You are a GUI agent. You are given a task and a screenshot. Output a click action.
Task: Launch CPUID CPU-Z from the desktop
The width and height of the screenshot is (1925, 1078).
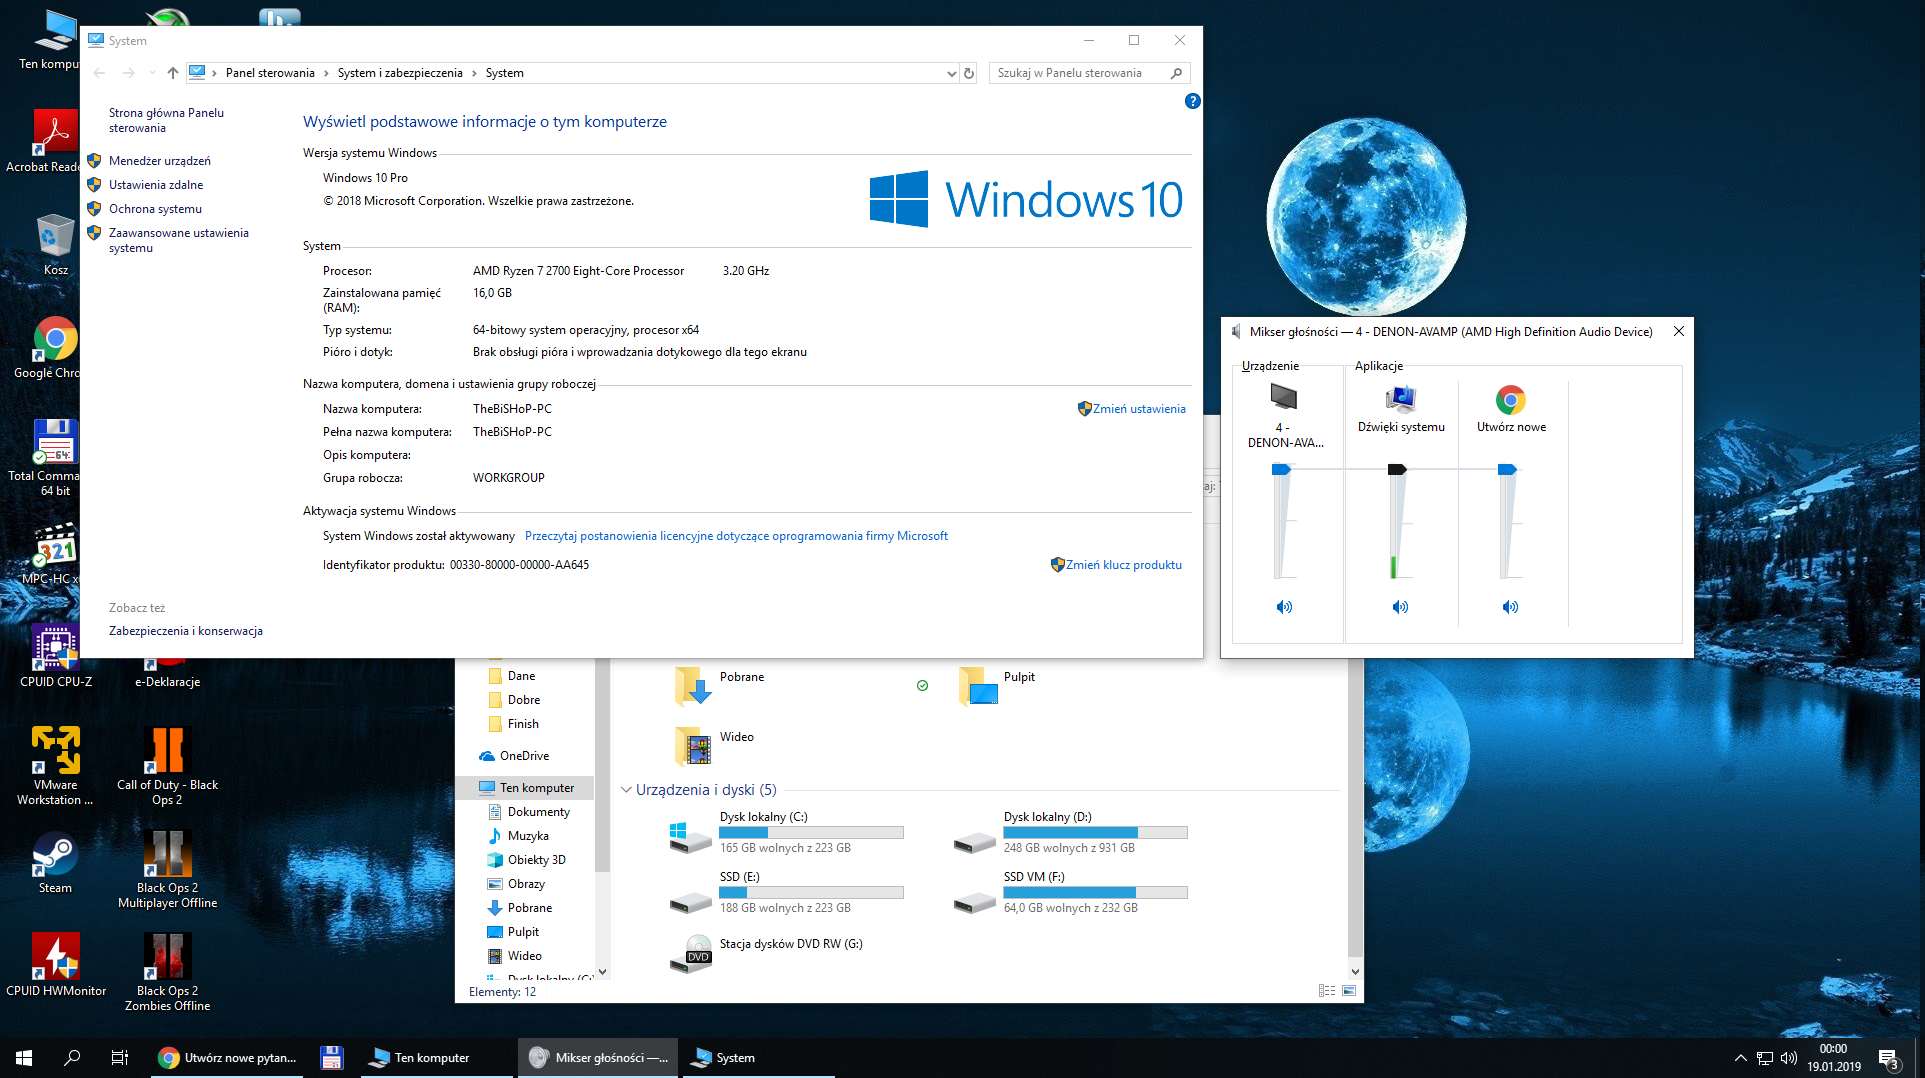coord(55,656)
